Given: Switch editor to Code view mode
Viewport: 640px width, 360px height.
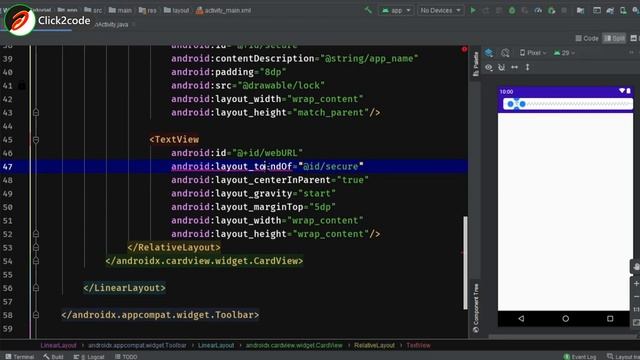Looking at the screenshot, I should click(587, 38).
